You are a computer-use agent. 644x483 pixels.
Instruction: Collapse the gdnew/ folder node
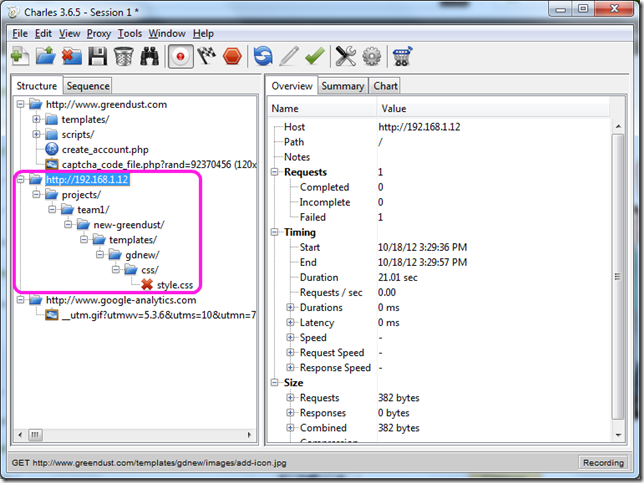click(x=100, y=255)
